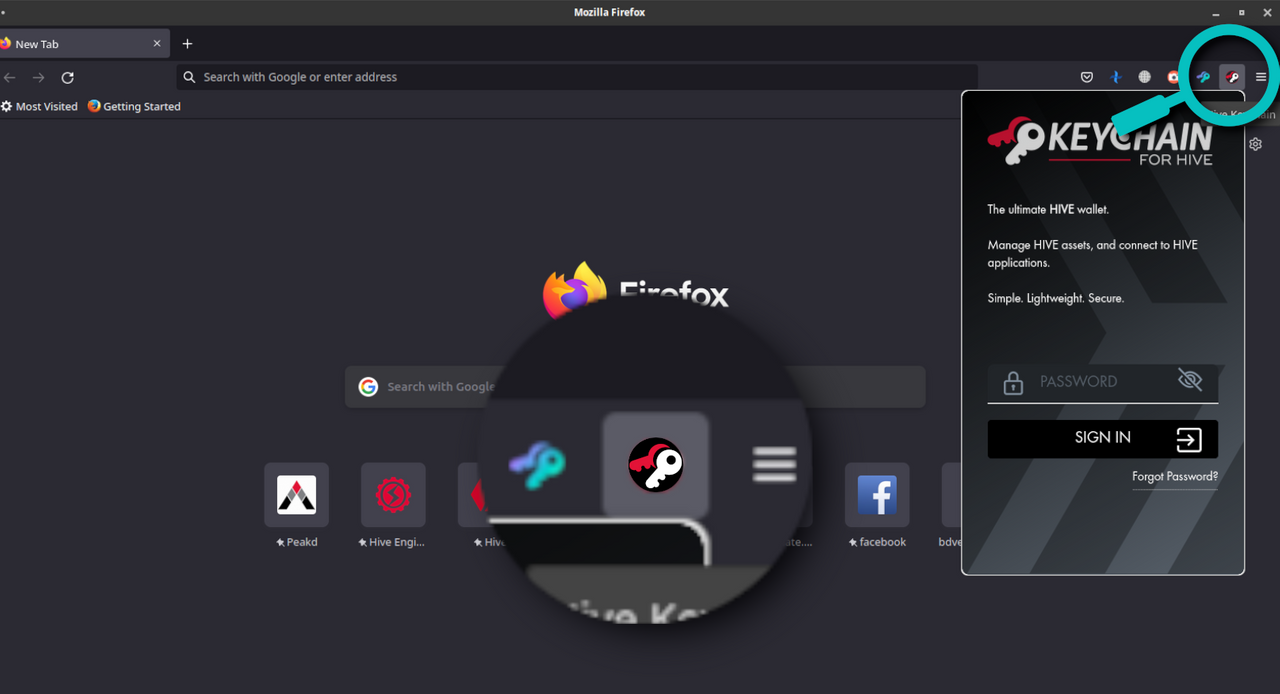Go forward using the forward arrow

[39, 77]
